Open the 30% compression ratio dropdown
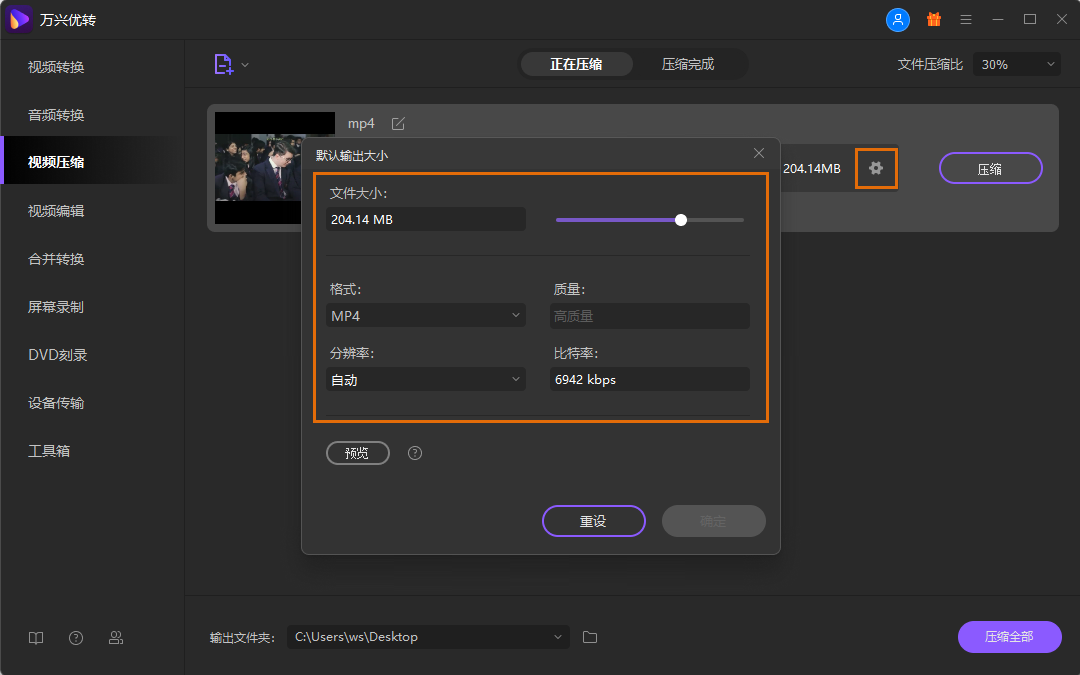 1017,64
